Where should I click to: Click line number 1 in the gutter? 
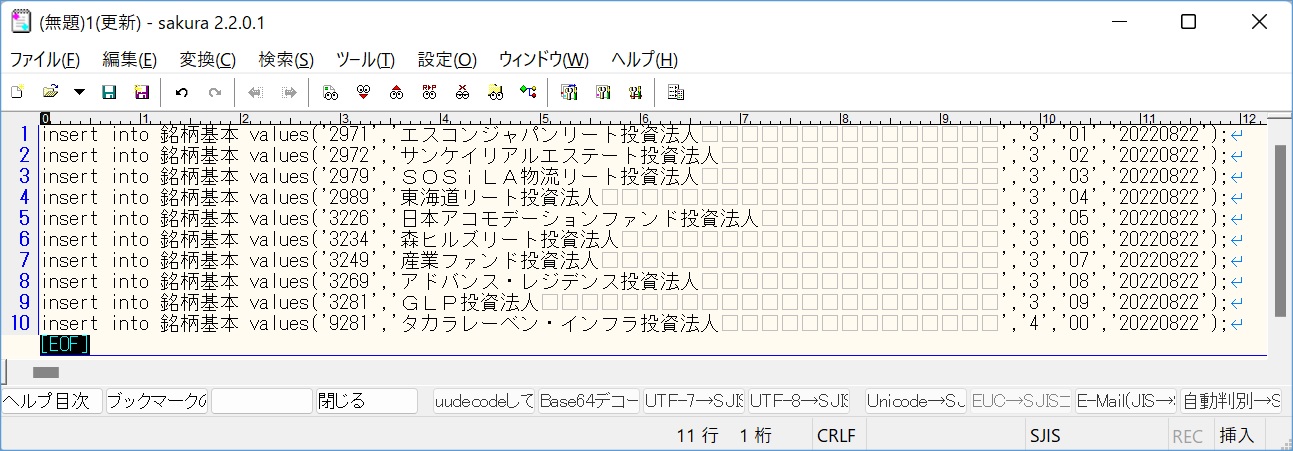click(x=24, y=135)
